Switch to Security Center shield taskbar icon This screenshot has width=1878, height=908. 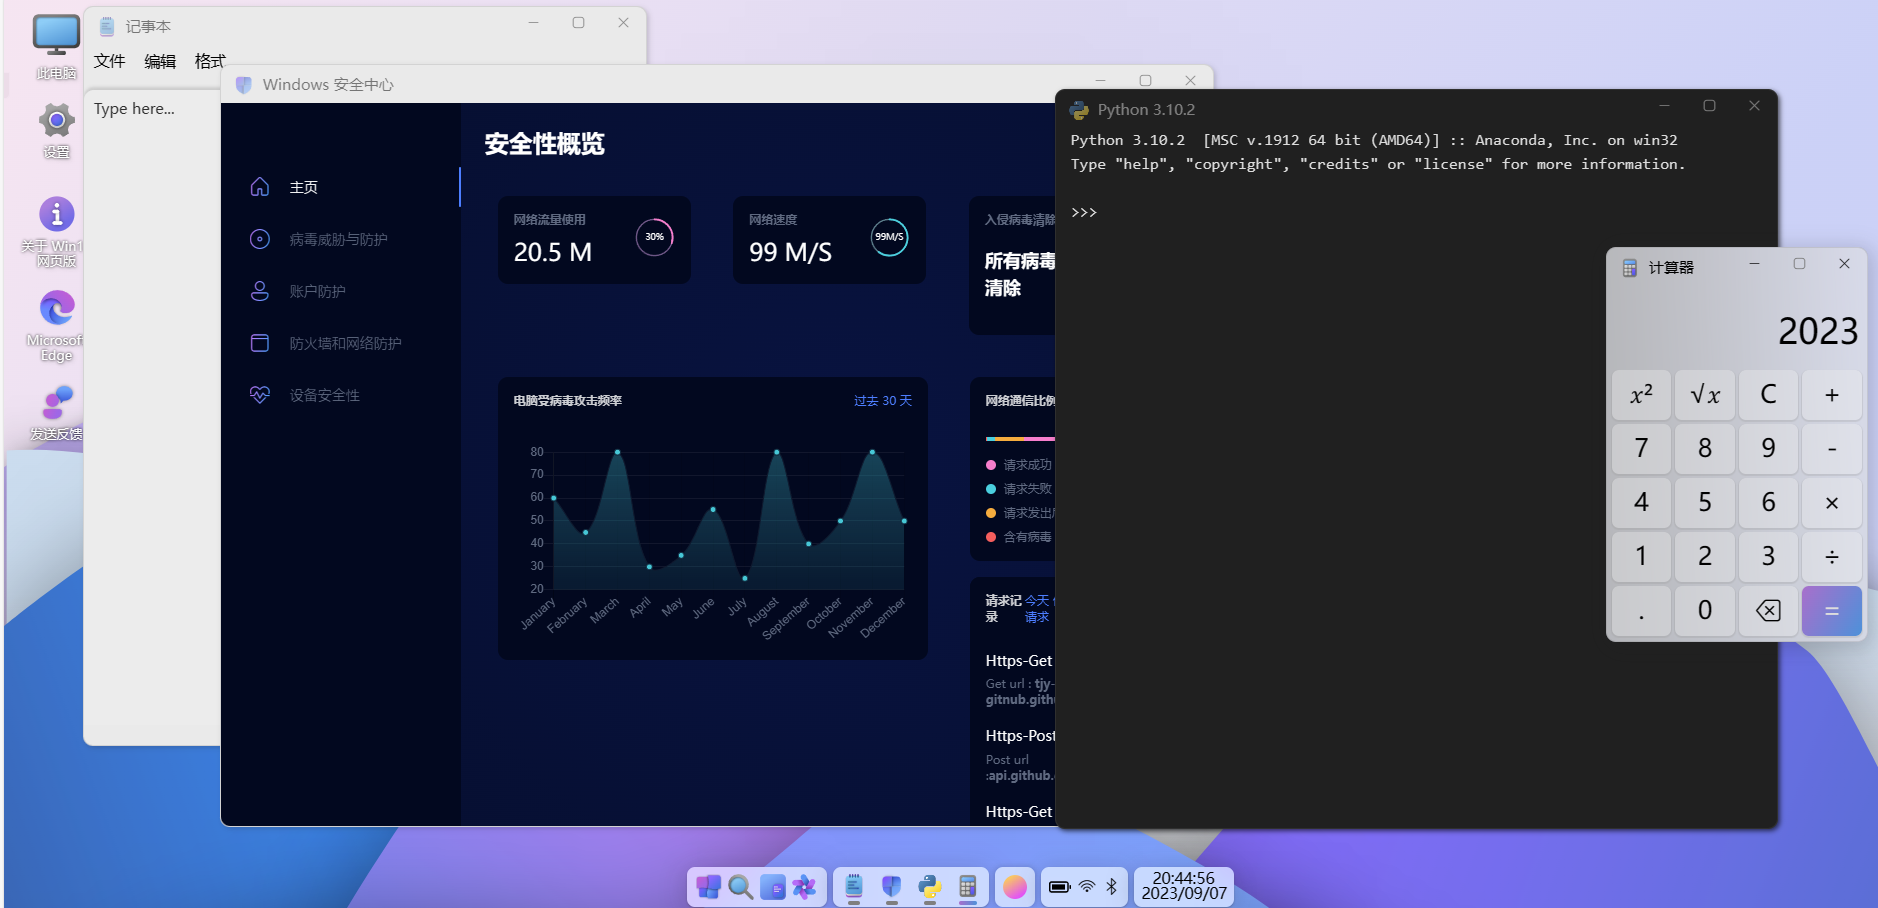click(x=892, y=887)
